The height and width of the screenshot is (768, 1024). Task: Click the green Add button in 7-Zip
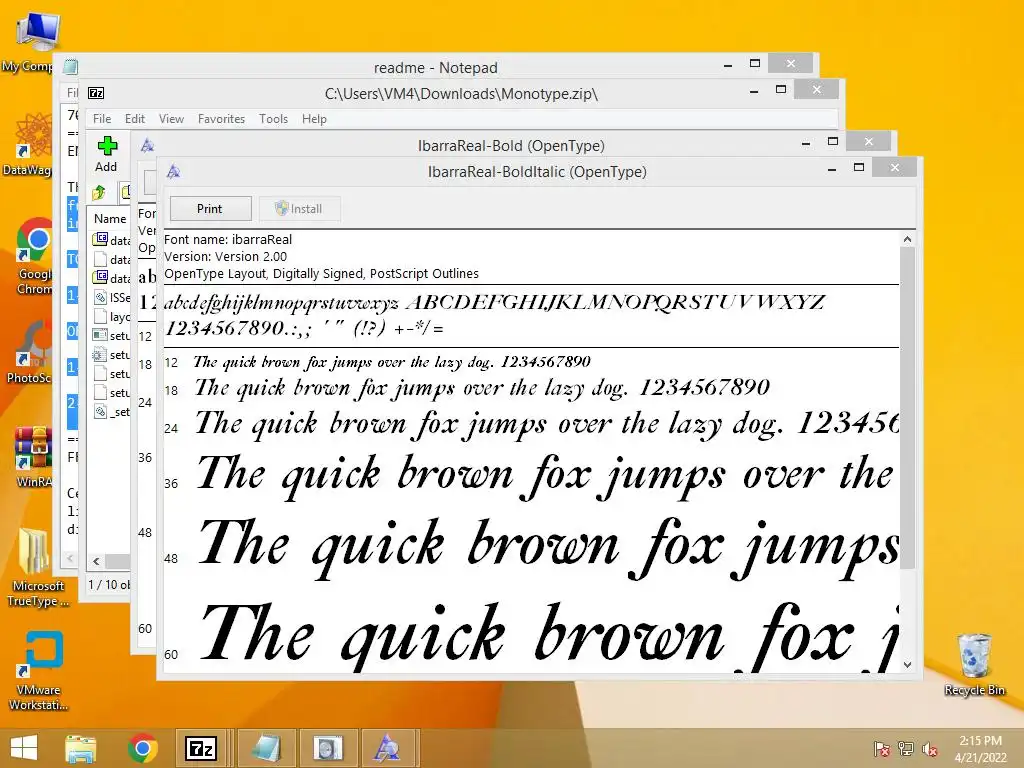click(106, 154)
